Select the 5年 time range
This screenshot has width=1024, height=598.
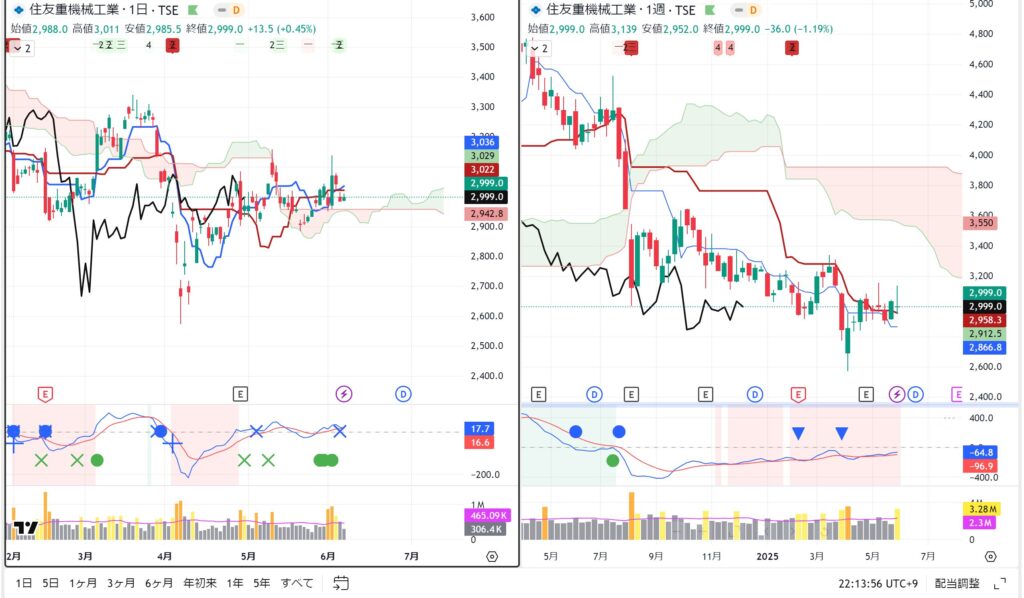tap(261, 583)
